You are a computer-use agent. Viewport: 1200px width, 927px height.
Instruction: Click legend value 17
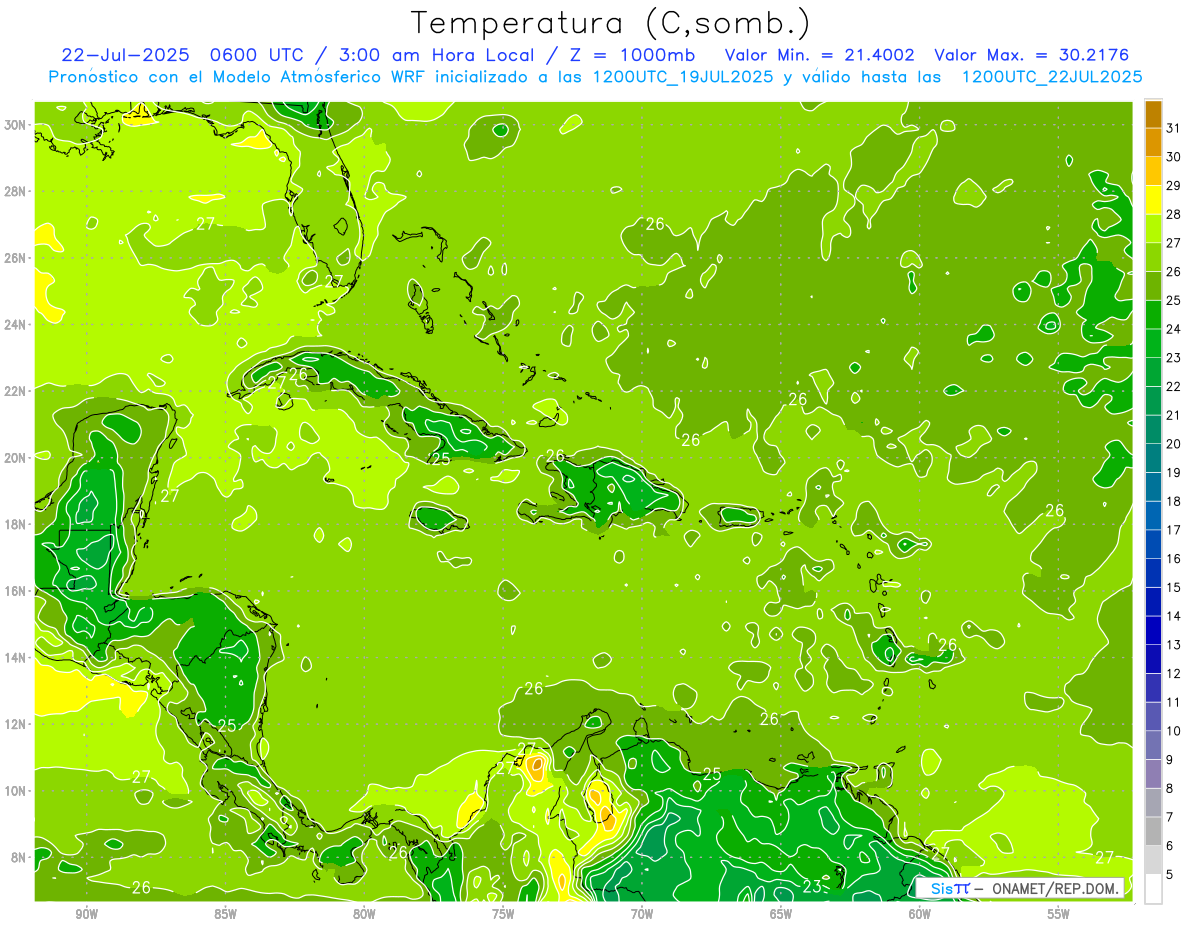[1173, 530]
